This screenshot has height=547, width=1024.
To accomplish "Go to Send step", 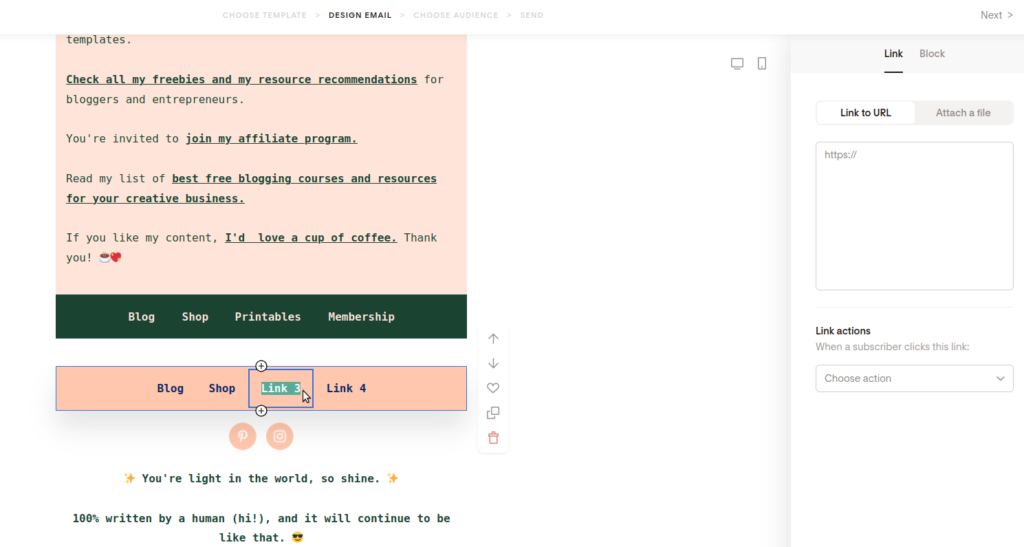I will [x=532, y=15].
